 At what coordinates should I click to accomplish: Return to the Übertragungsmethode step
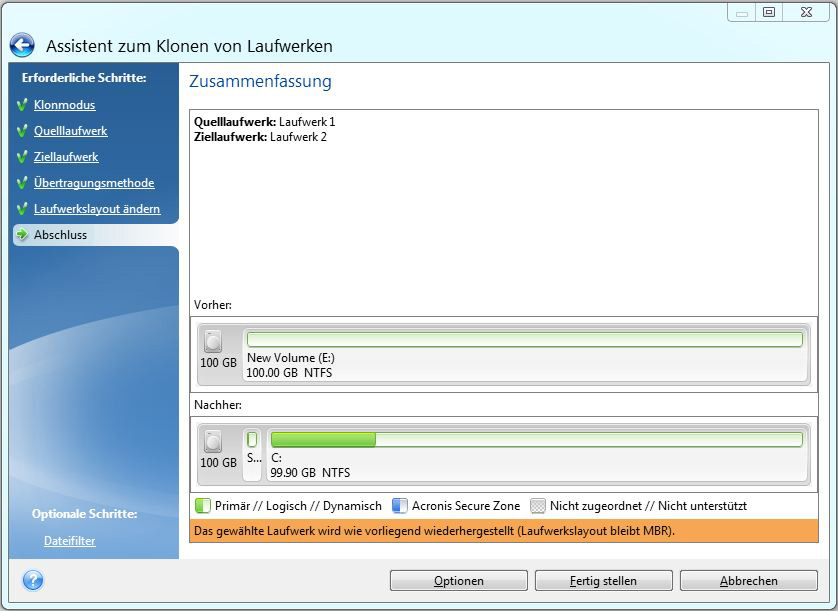point(93,183)
